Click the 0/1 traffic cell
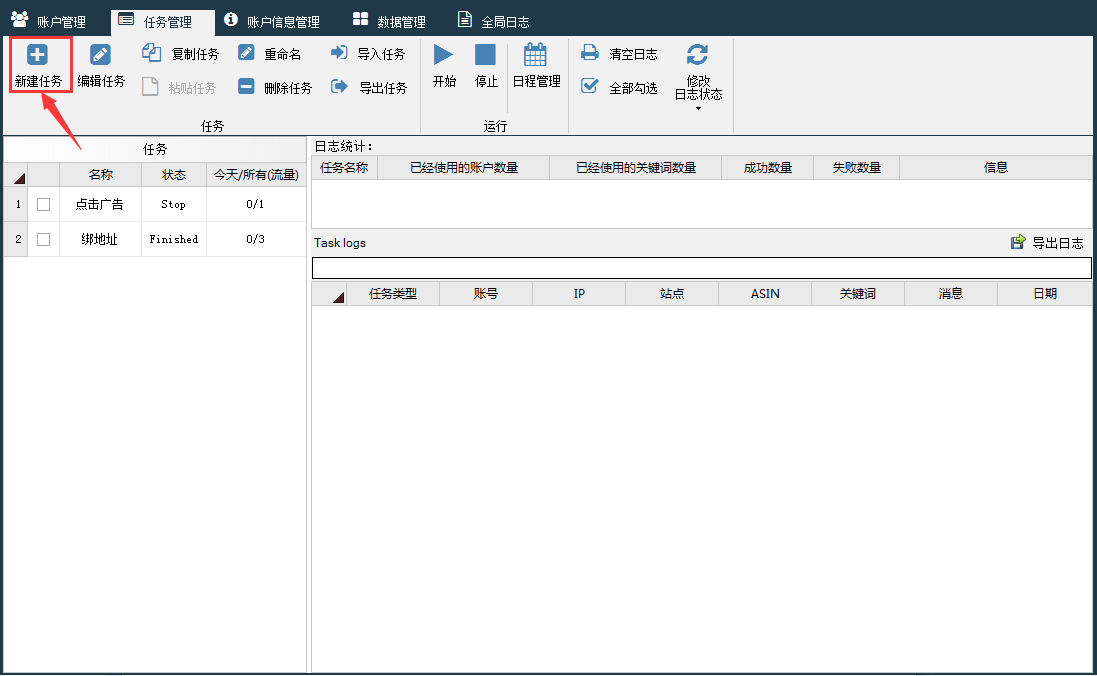The image size is (1097, 676). point(255,204)
